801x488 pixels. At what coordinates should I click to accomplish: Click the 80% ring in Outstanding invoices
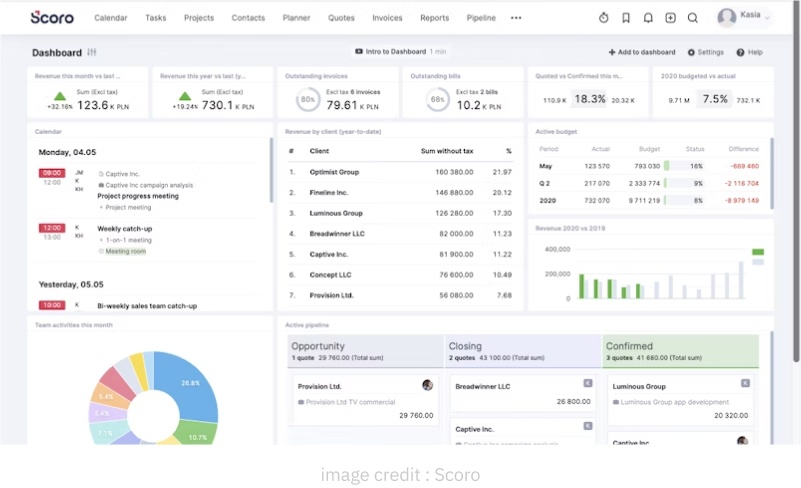(x=308, y=100)
